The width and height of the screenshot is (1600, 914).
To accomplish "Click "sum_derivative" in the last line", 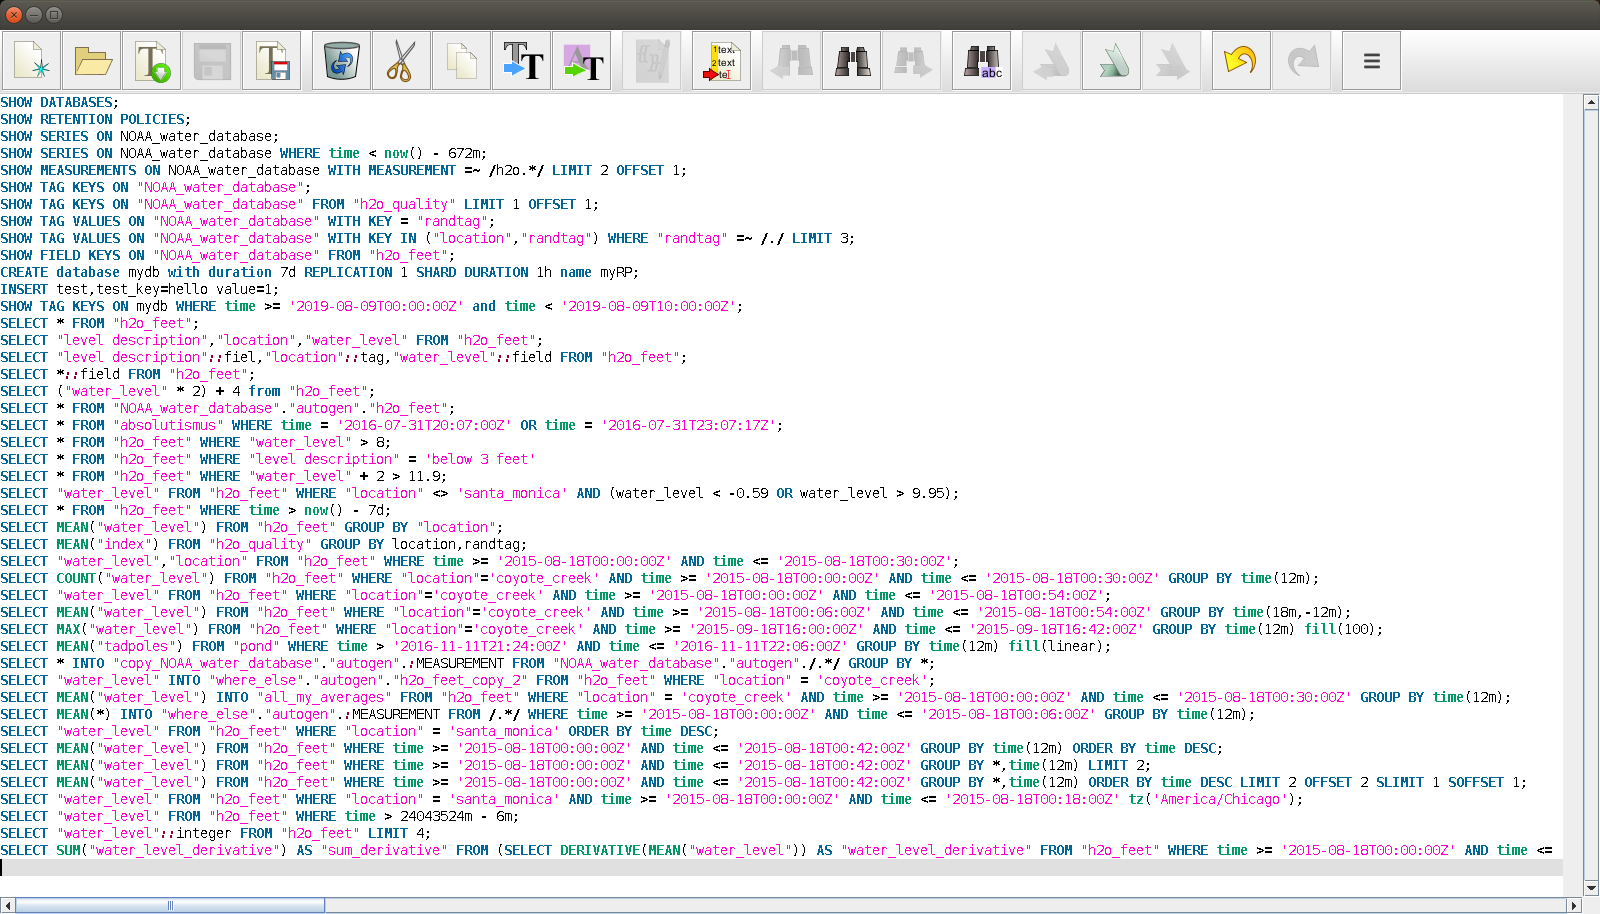I will pos(384,850).
